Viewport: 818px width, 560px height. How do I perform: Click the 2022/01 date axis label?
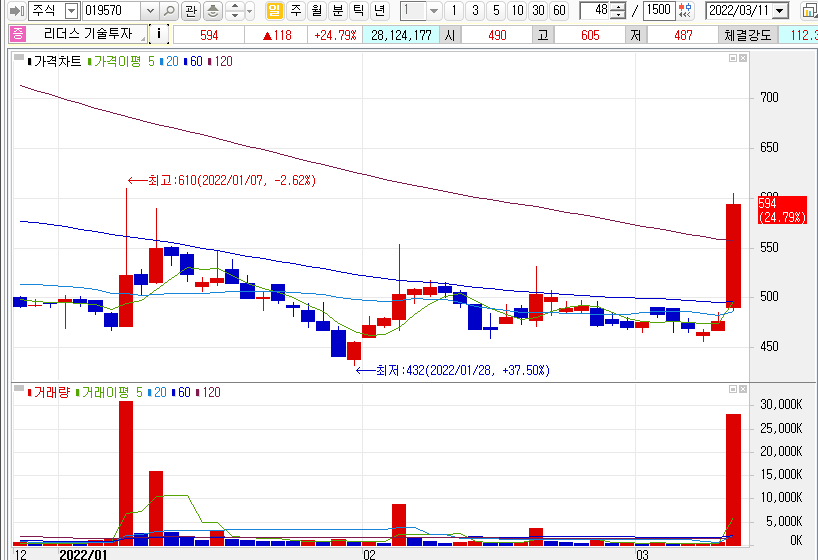pos(83,554)
